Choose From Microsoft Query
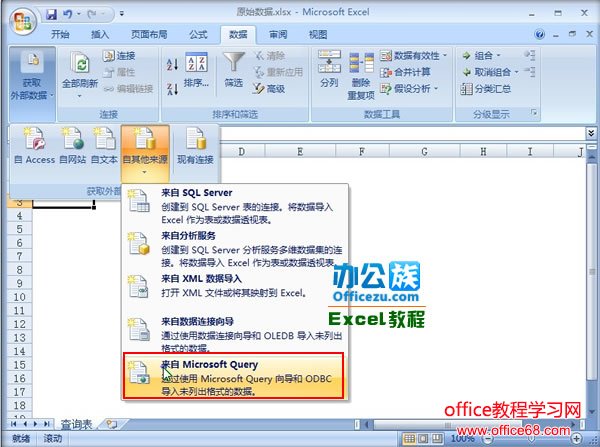This screenshot has width=600, height=447. 233,376
